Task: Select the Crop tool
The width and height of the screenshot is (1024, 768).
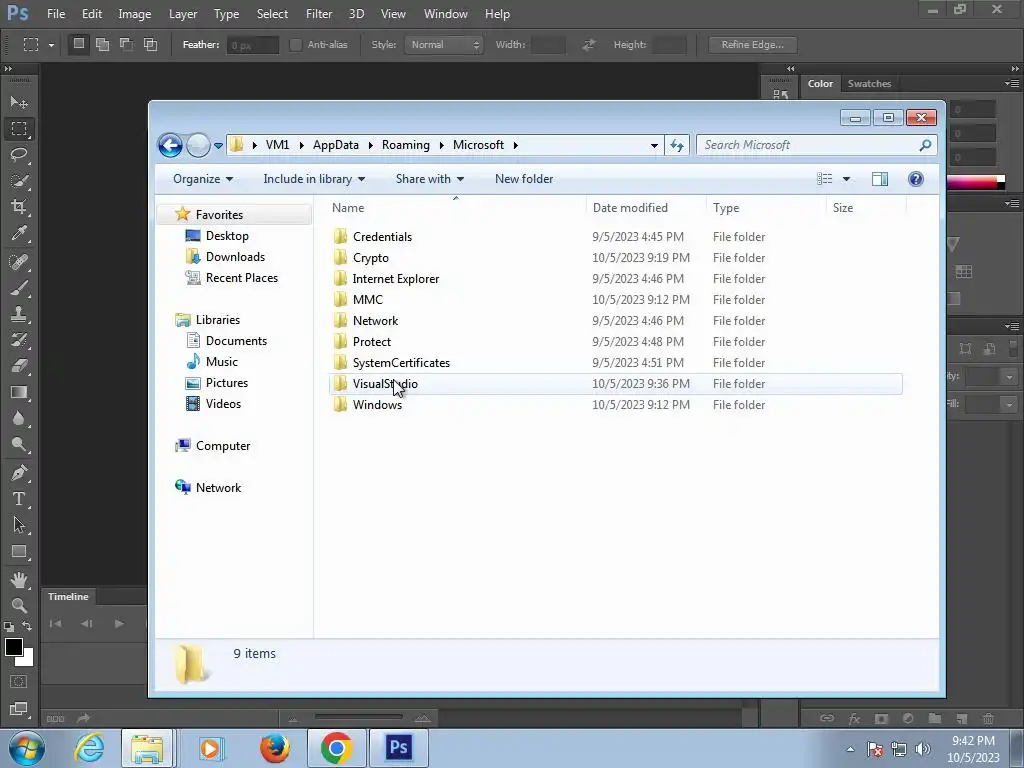Action: click(x=19, y=207)
